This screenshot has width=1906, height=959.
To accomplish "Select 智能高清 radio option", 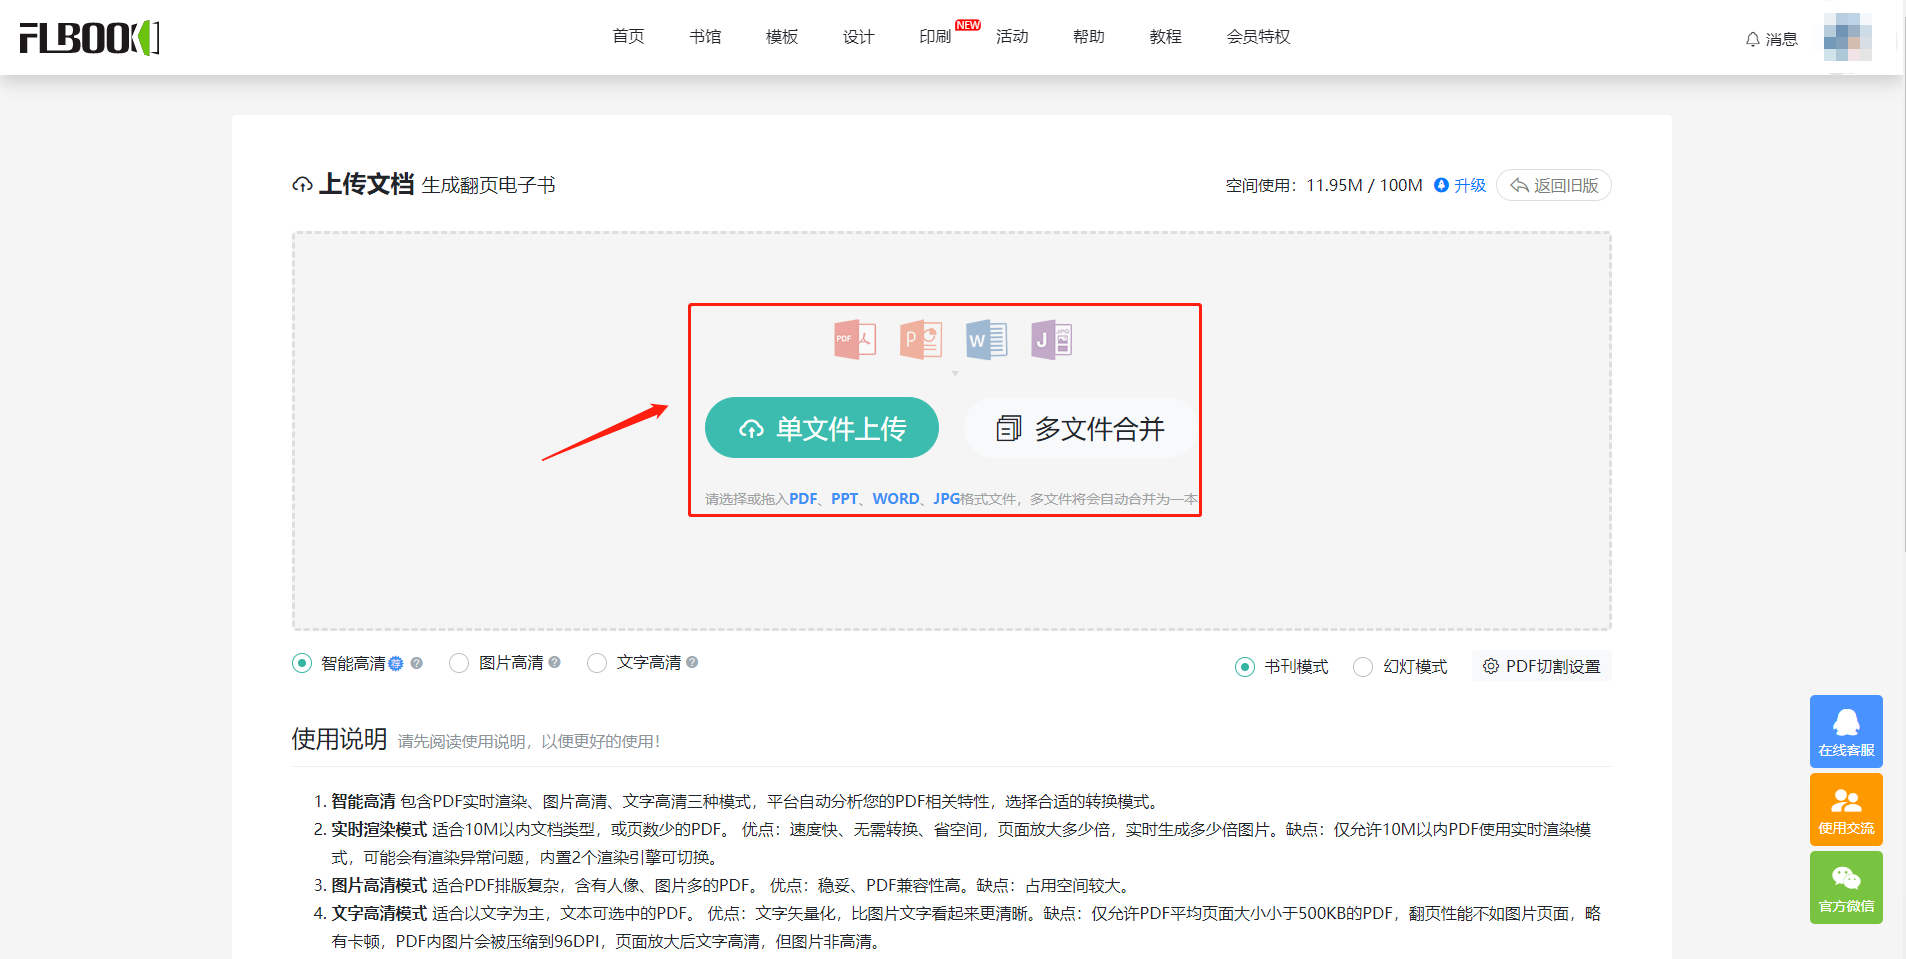I will tap(302, 663).
